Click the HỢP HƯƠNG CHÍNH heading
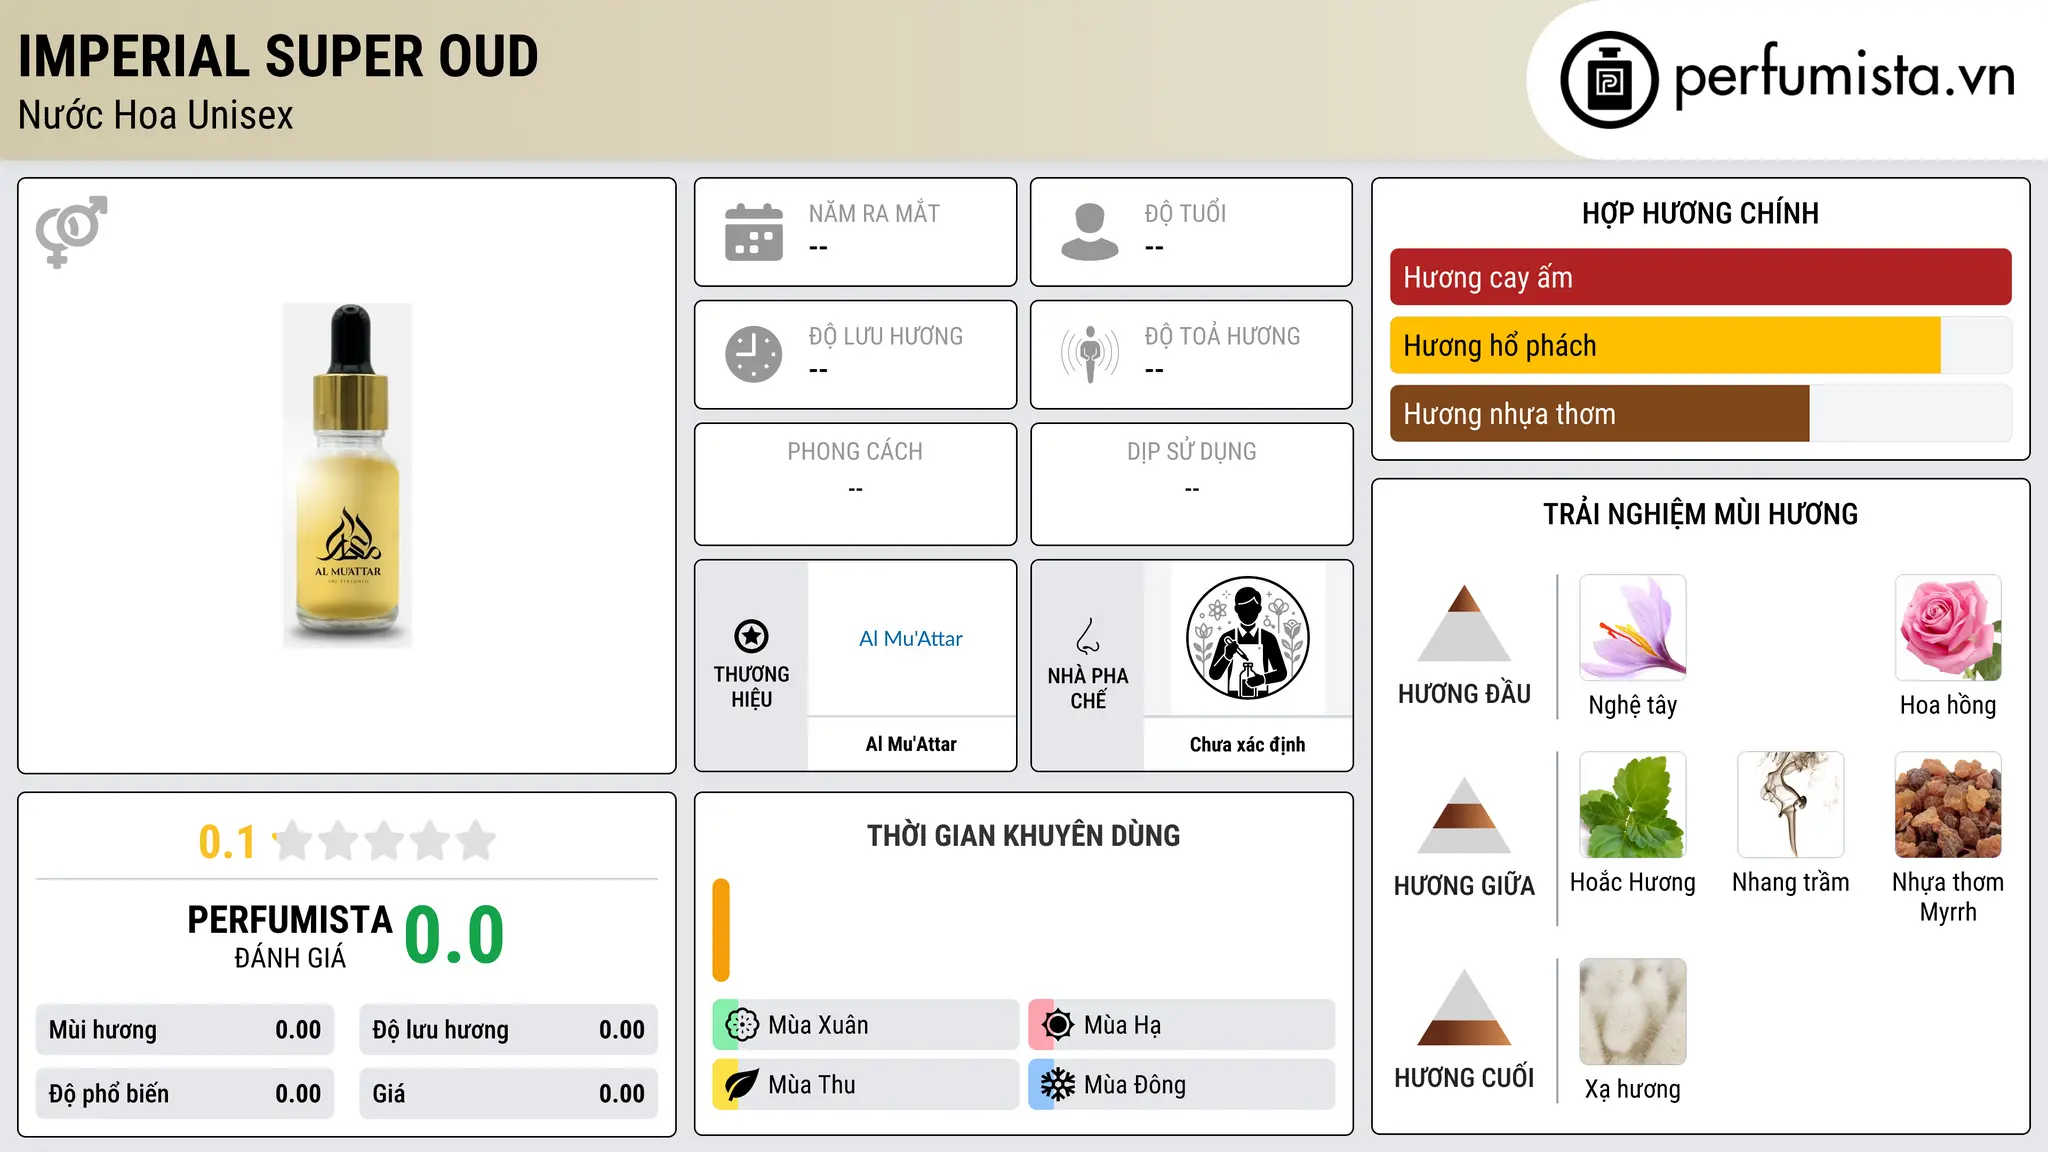 pos(1701,213)
